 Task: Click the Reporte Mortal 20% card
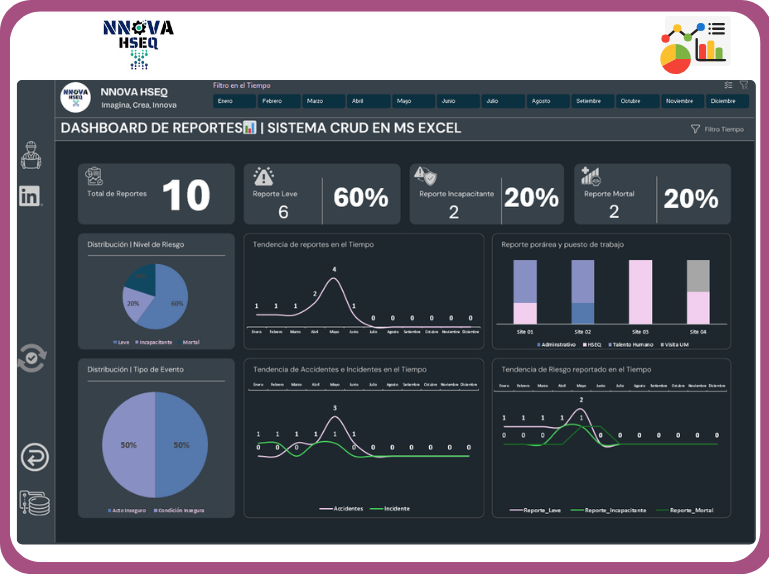coord(652,194)
